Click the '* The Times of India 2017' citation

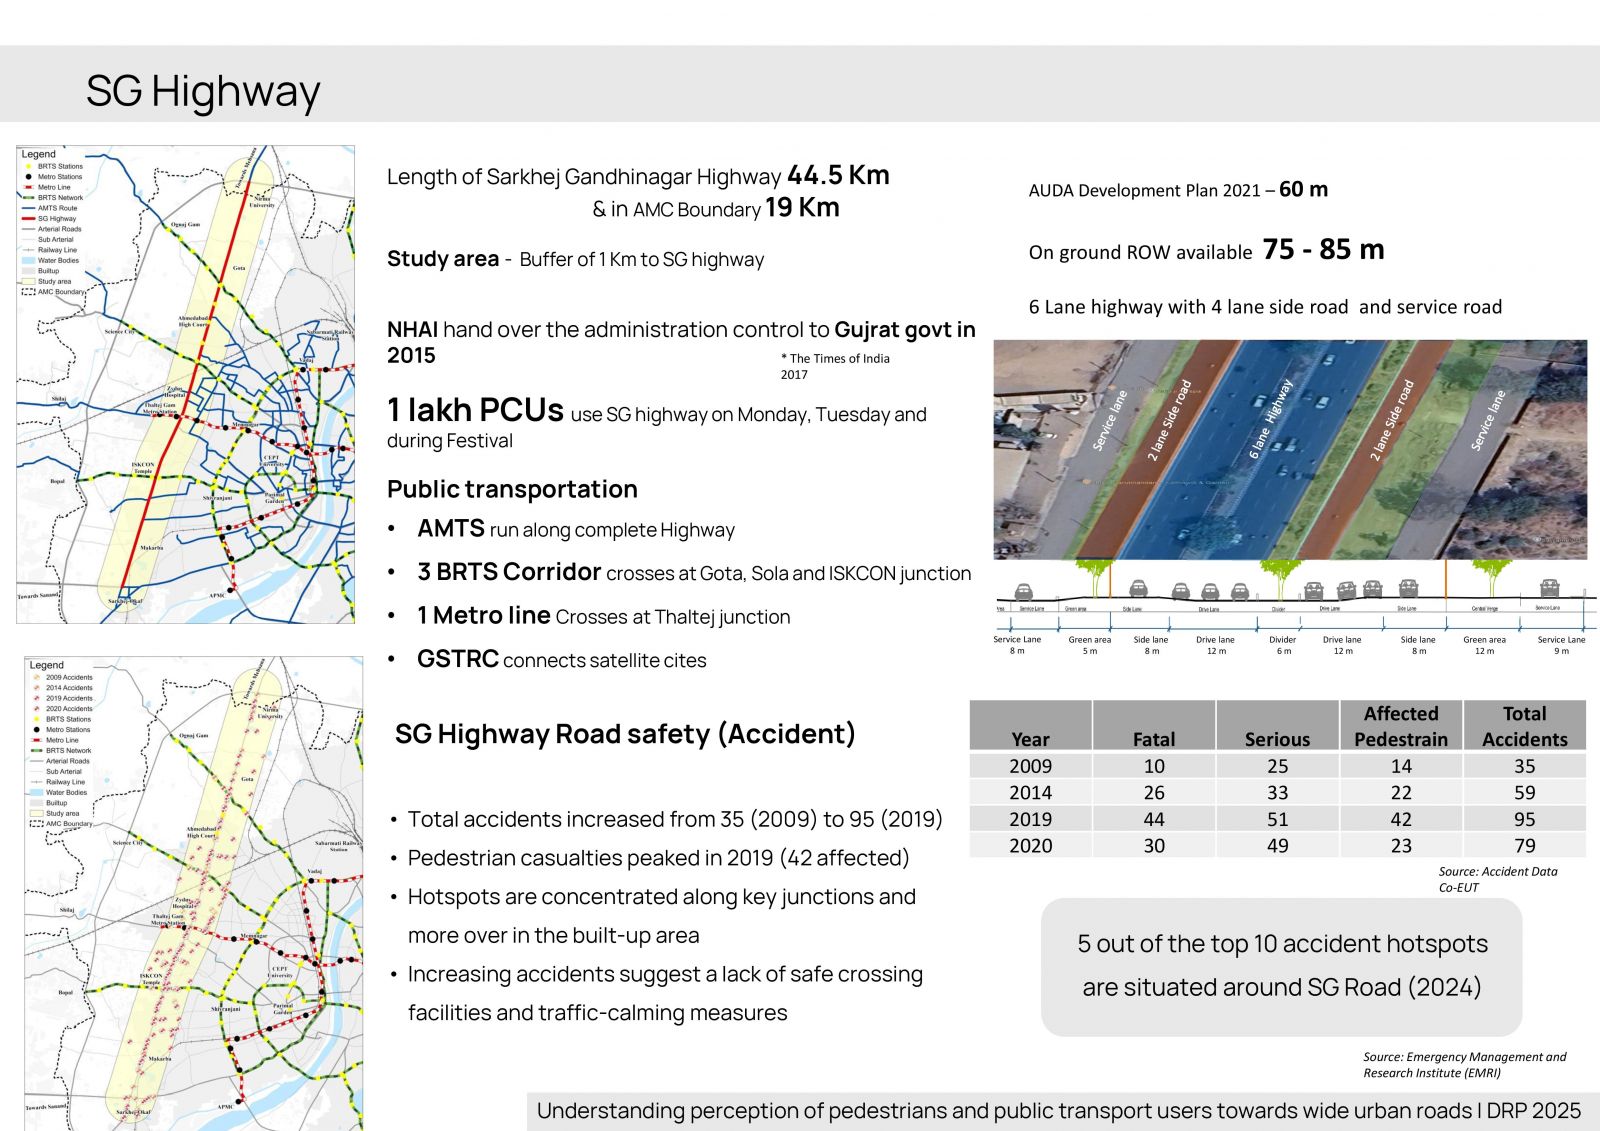coord(835,366)
